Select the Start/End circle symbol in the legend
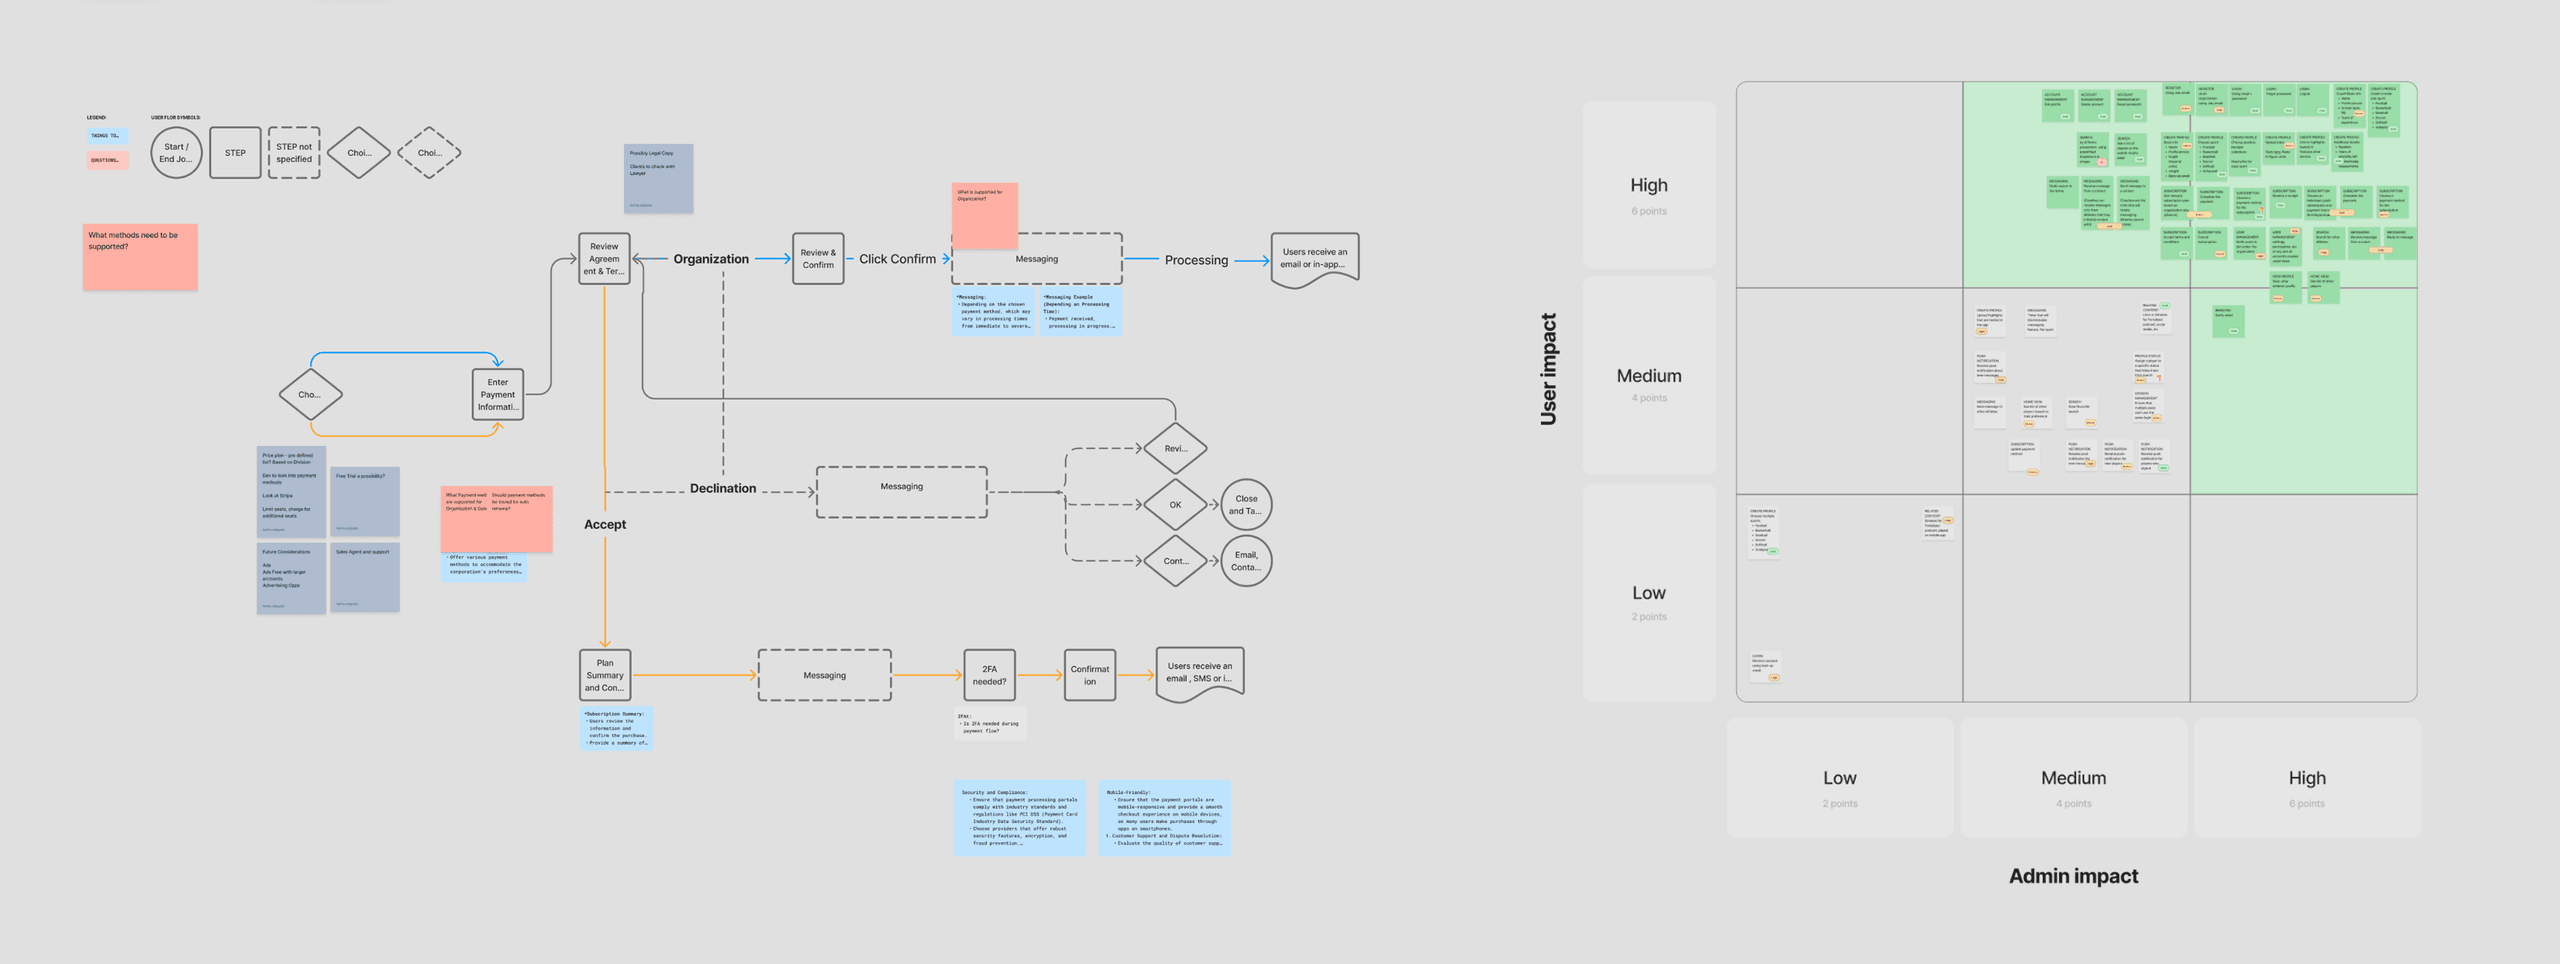Viewport: 2560px width, 964px height. pos(176,153)
